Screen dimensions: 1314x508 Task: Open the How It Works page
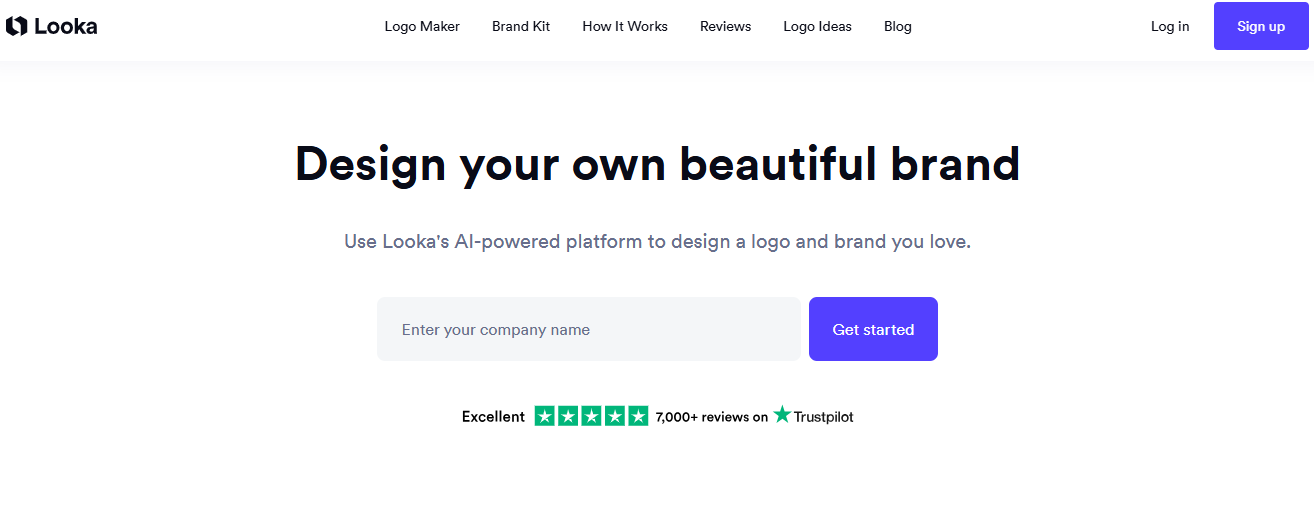point(625,27)
